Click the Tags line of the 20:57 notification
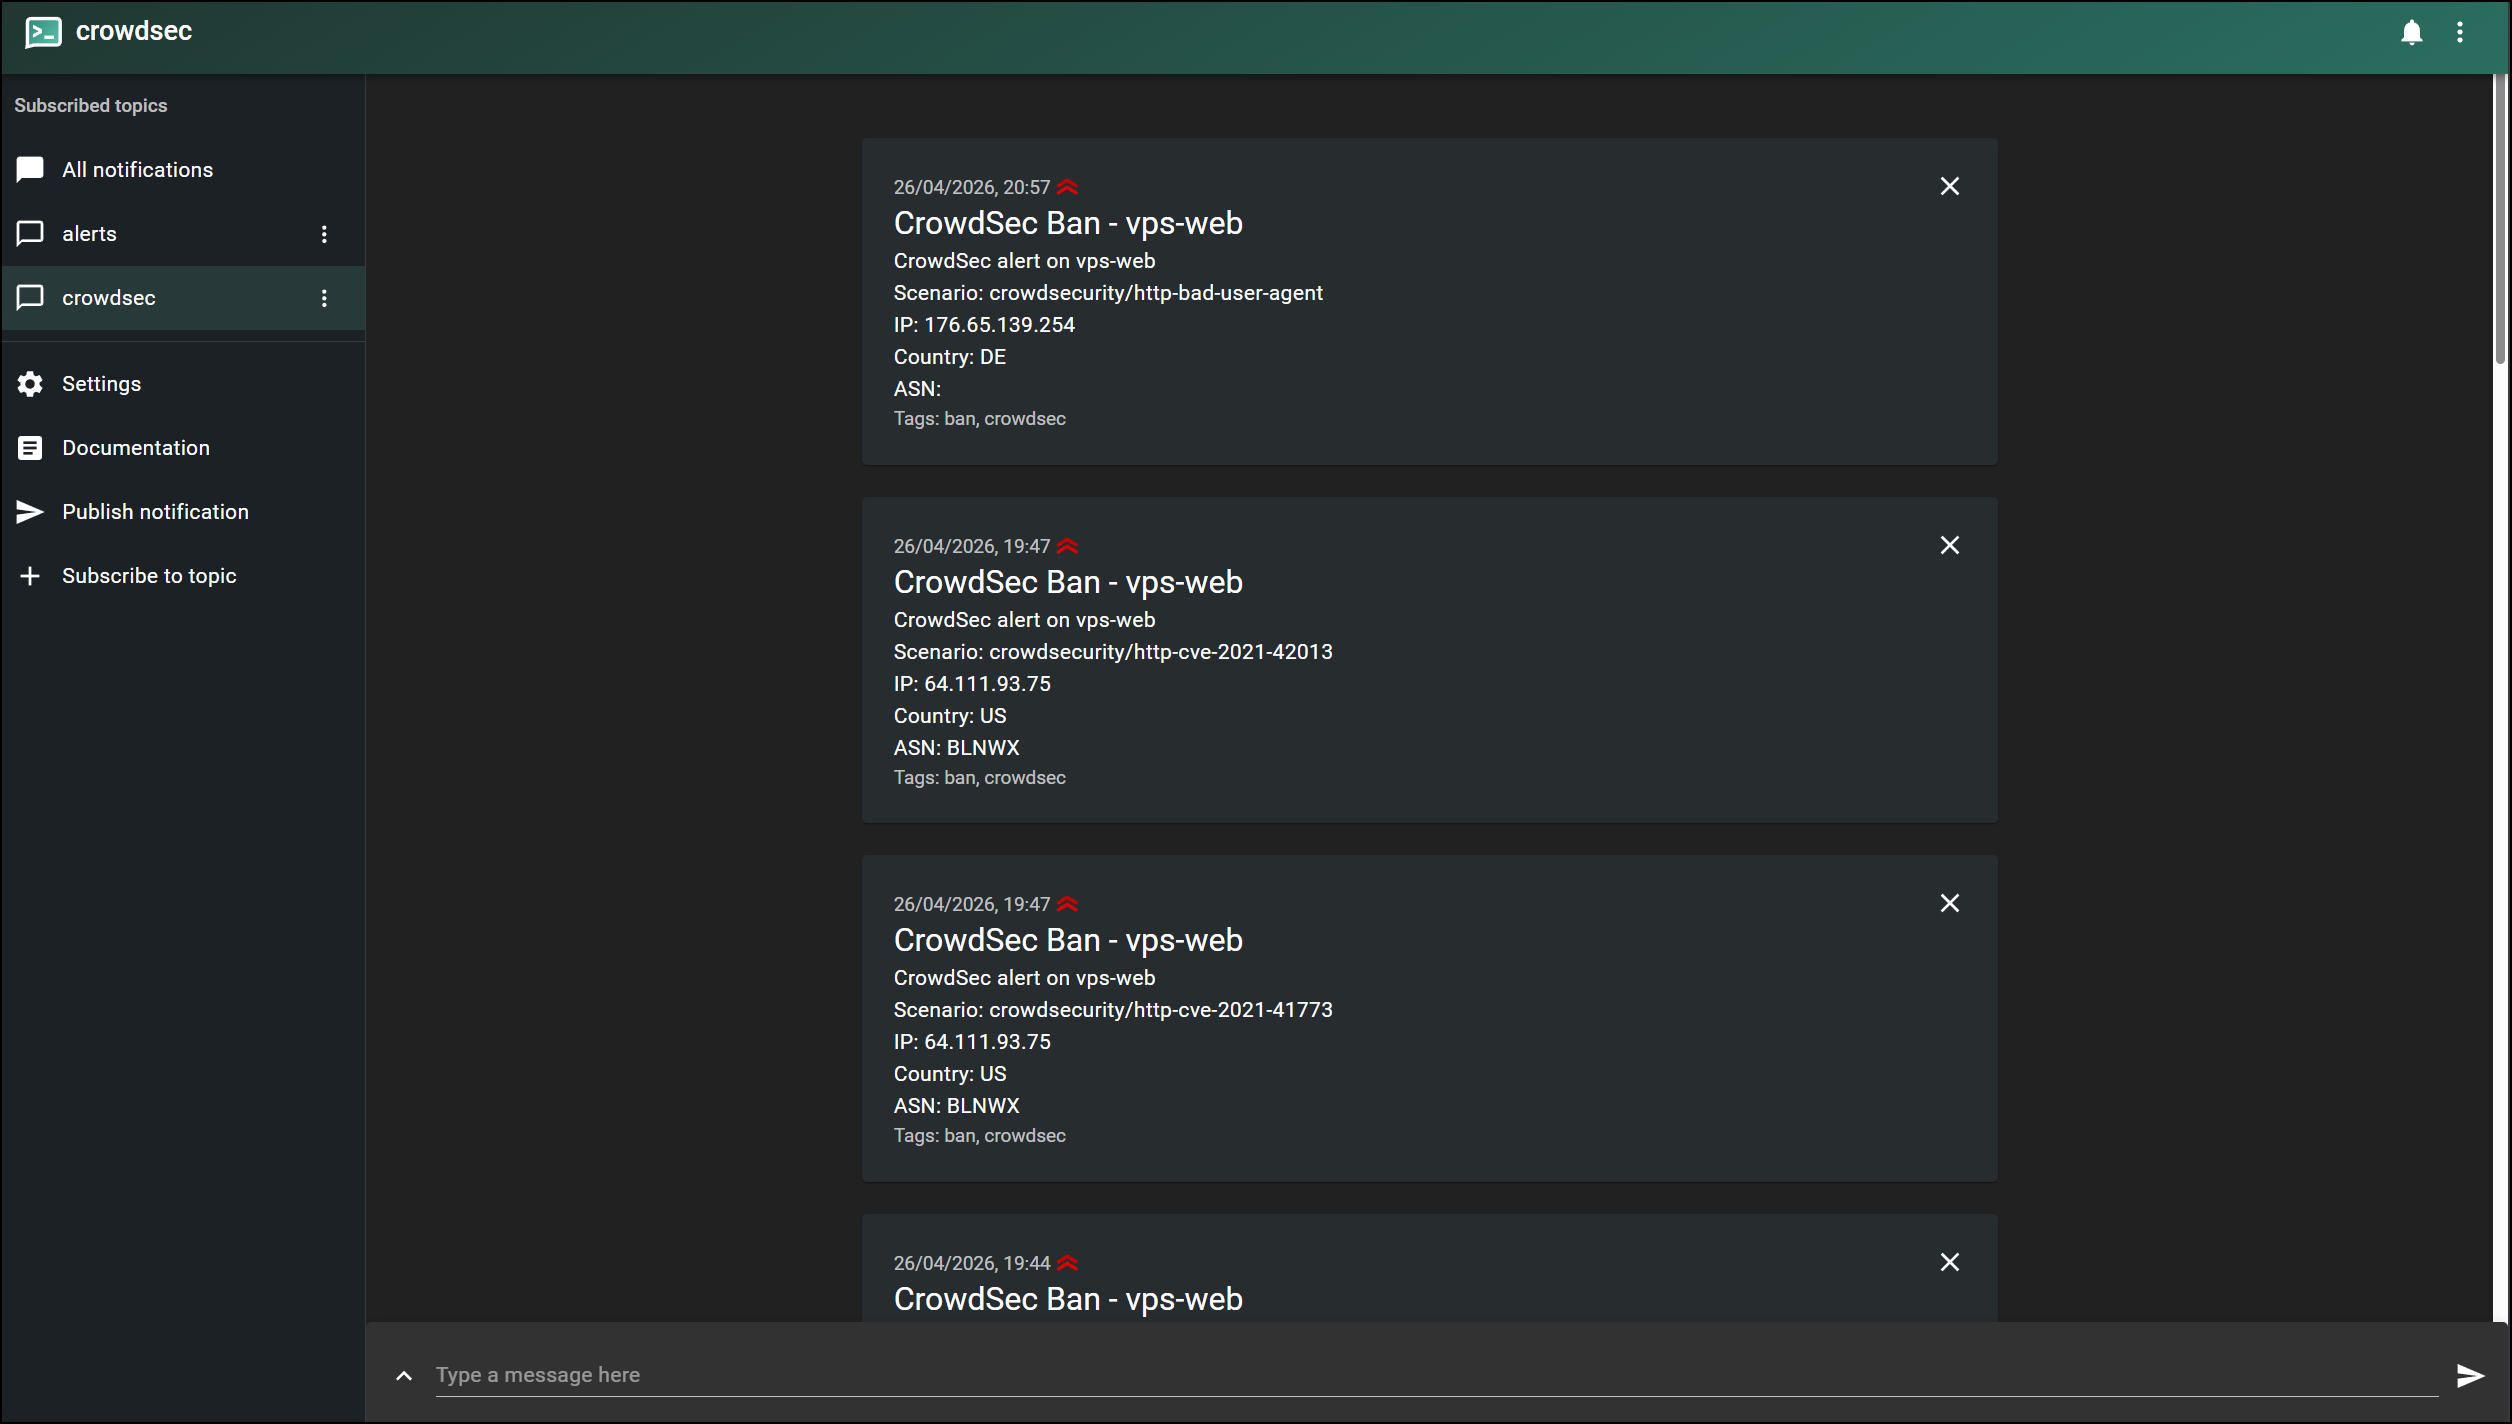 (980, 419)
